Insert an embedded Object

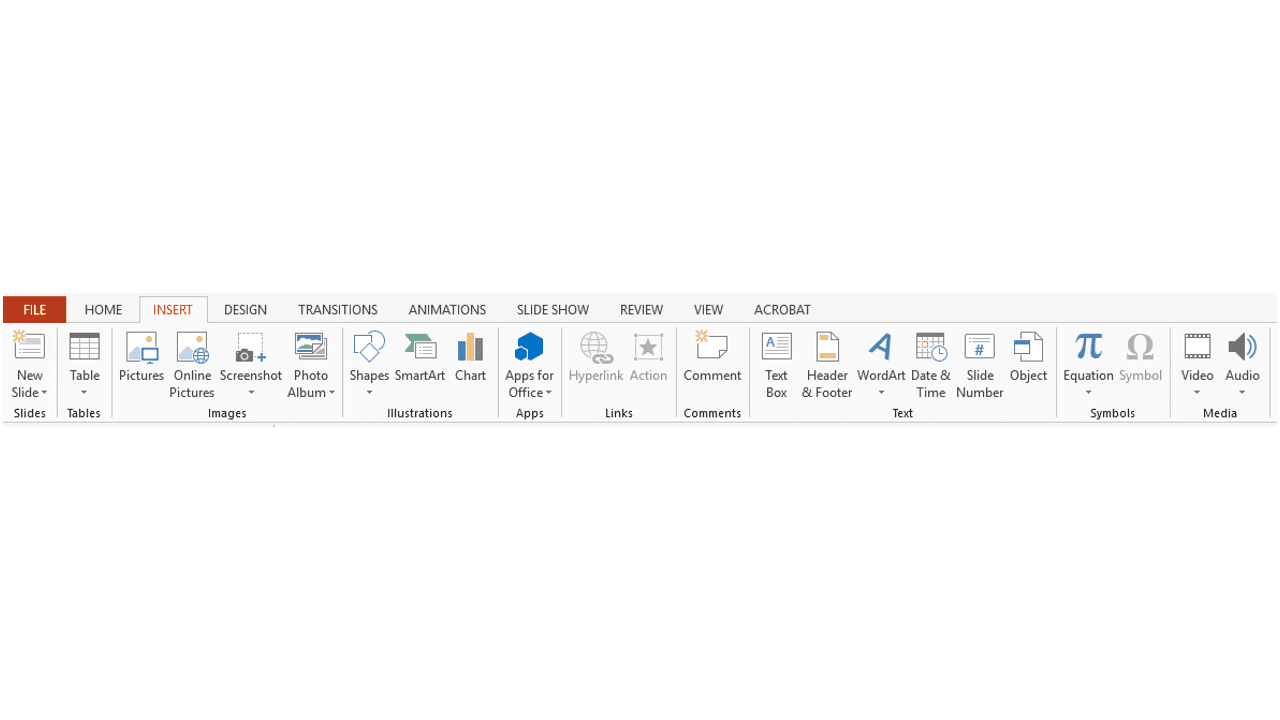[1028, 362]
